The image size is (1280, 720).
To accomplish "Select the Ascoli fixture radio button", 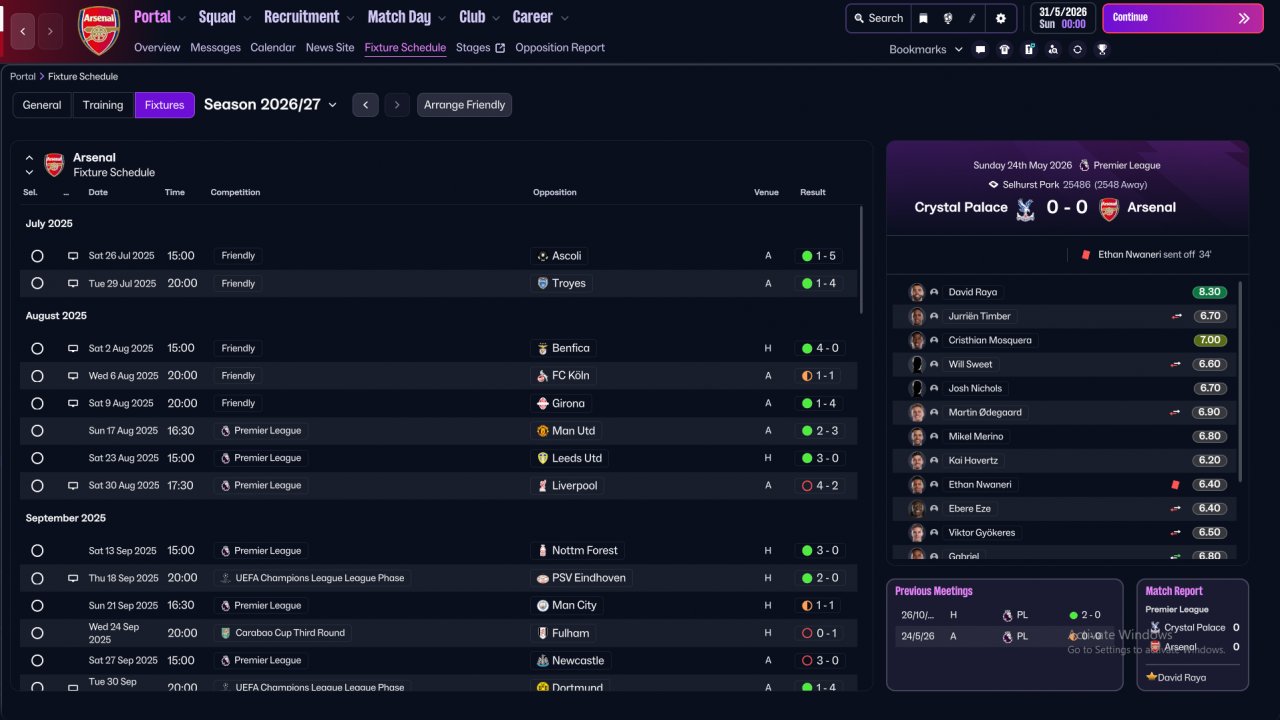I will click(x=37, y=256).
